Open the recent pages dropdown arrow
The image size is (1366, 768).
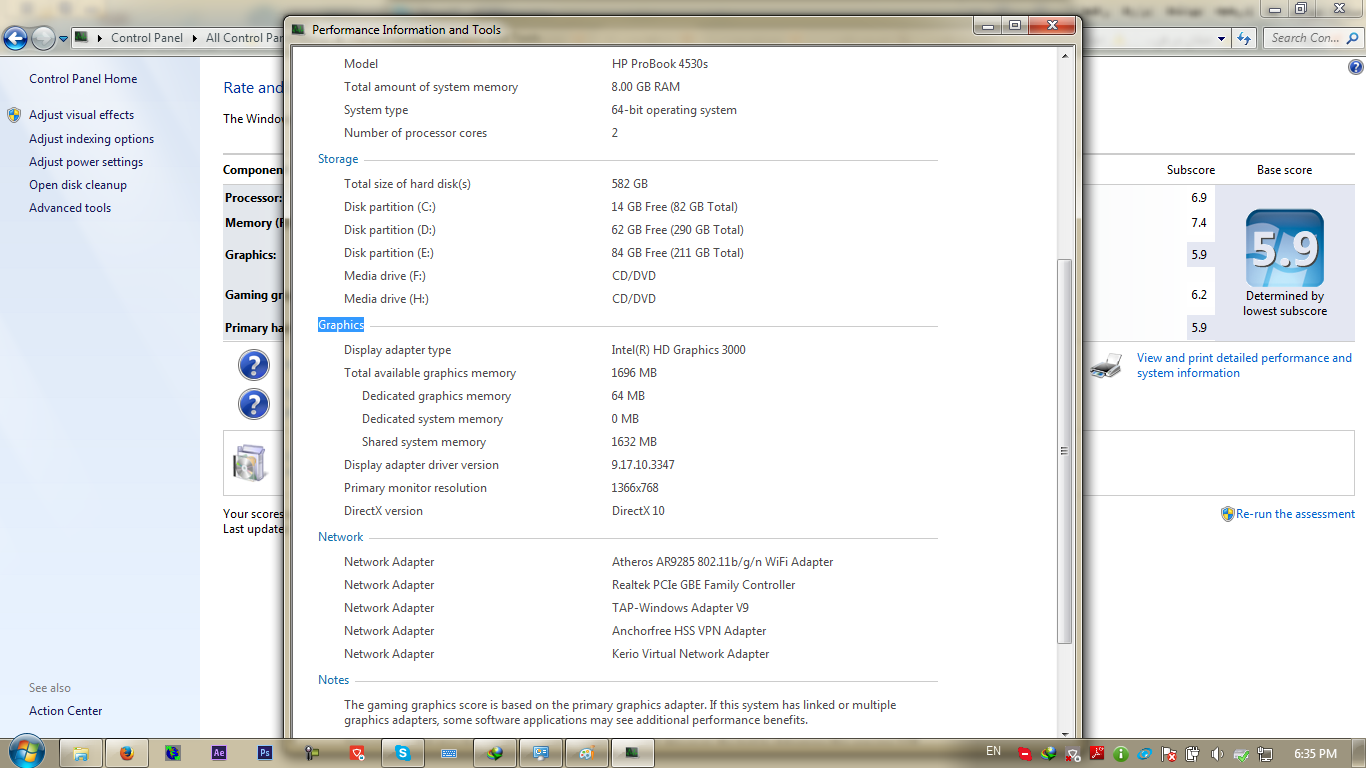point(63,39)
